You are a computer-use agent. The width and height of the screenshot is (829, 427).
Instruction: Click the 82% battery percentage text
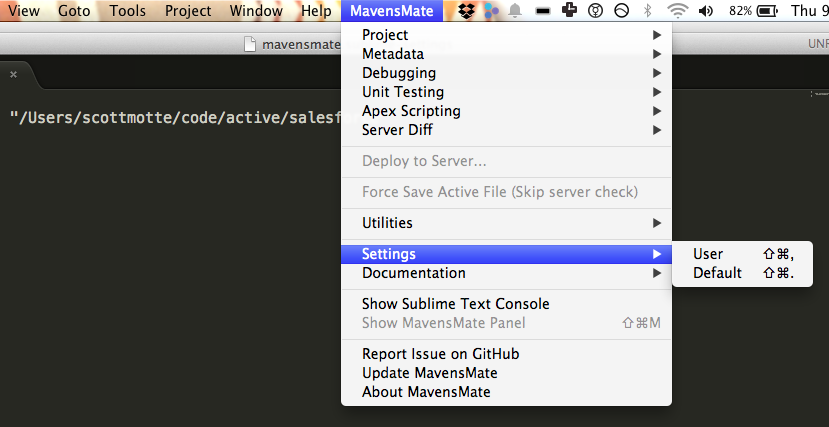coord(740,11)
